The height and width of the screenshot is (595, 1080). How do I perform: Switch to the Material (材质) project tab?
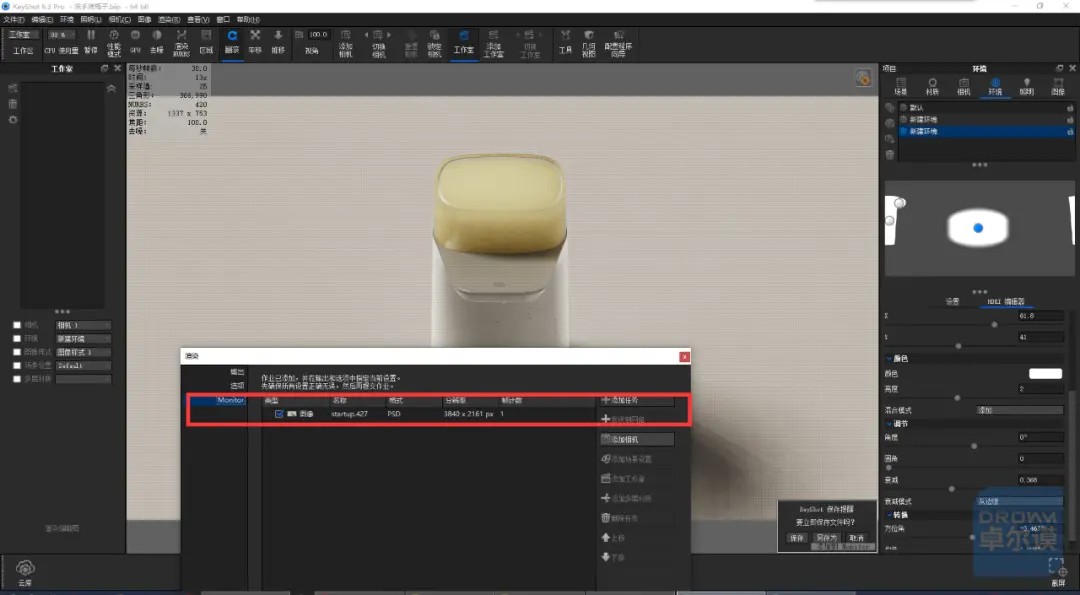[x=932, y=87]
